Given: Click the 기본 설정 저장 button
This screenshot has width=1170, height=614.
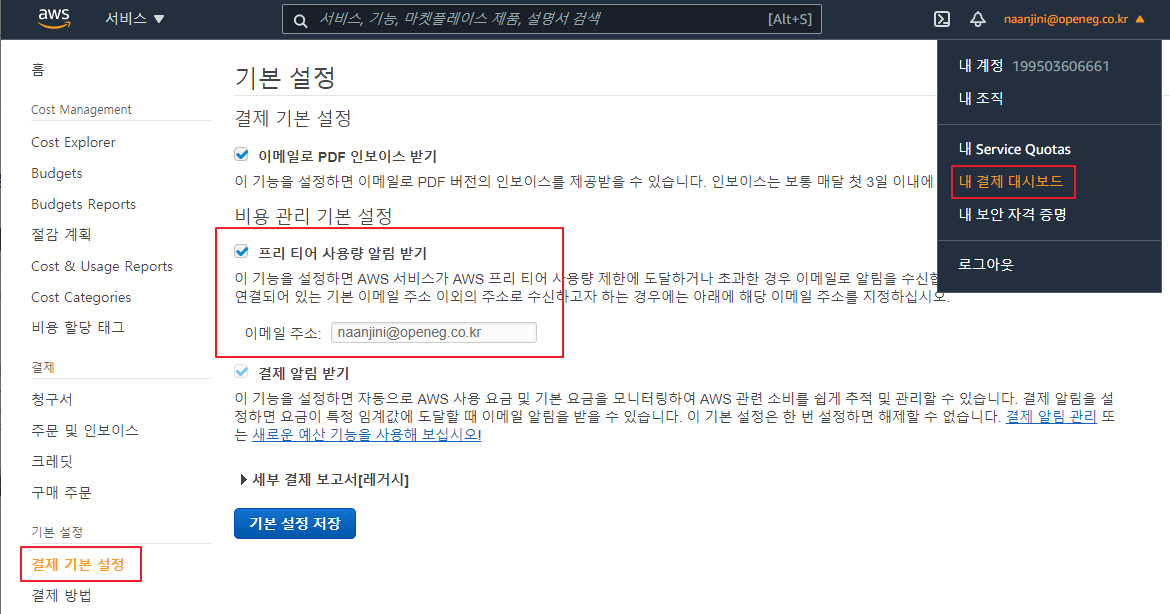Looking at the screenshot, I should pos(295,523).
